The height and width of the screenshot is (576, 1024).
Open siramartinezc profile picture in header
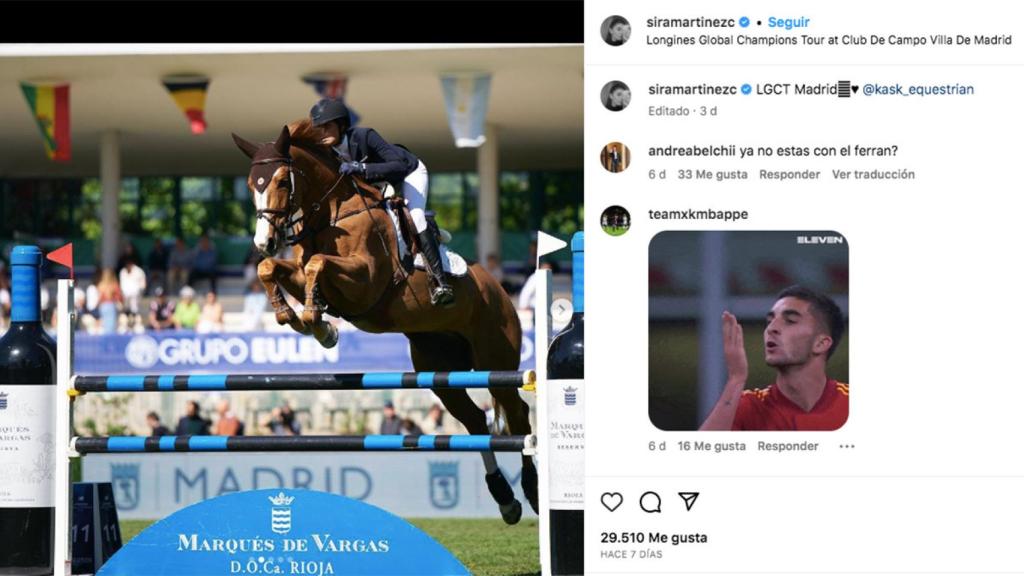click(x=615, y=30)
